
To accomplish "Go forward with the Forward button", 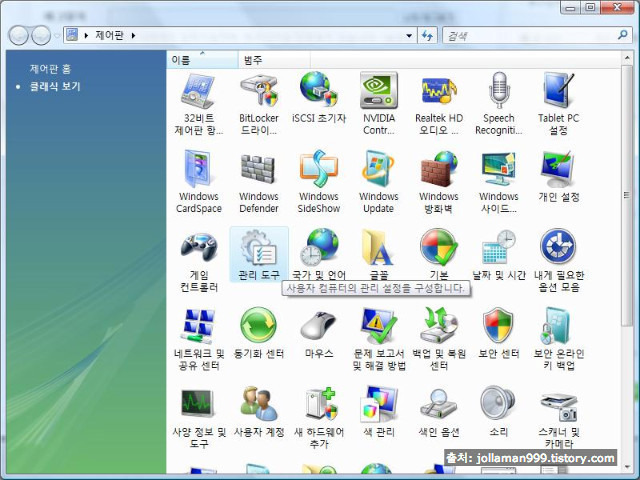I will point(41,36).
